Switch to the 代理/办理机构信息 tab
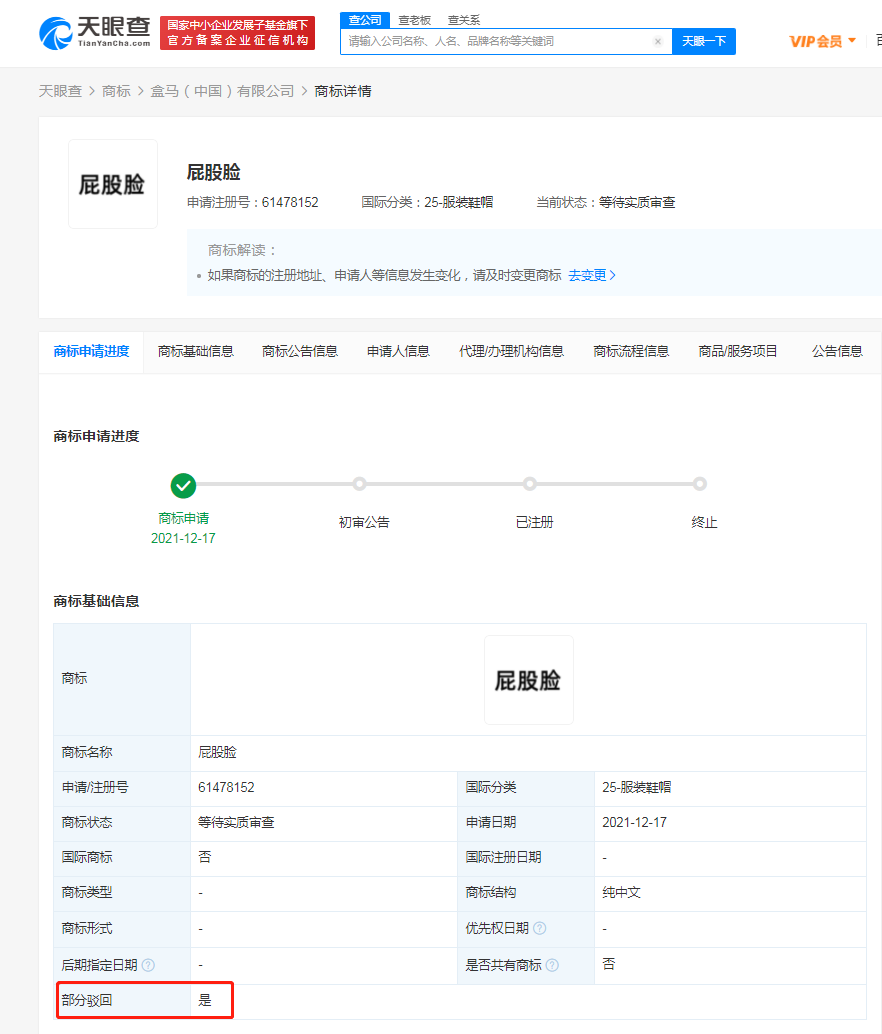Screen dimensions: 882x1034 click(x=512, y=351)
